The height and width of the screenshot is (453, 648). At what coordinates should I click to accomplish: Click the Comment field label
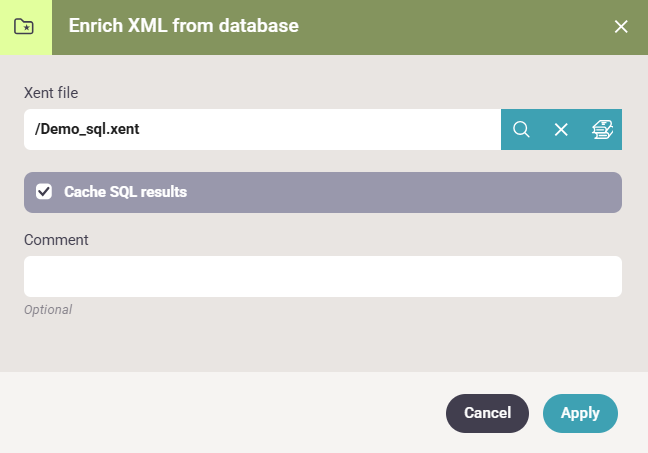click(56, 240)
